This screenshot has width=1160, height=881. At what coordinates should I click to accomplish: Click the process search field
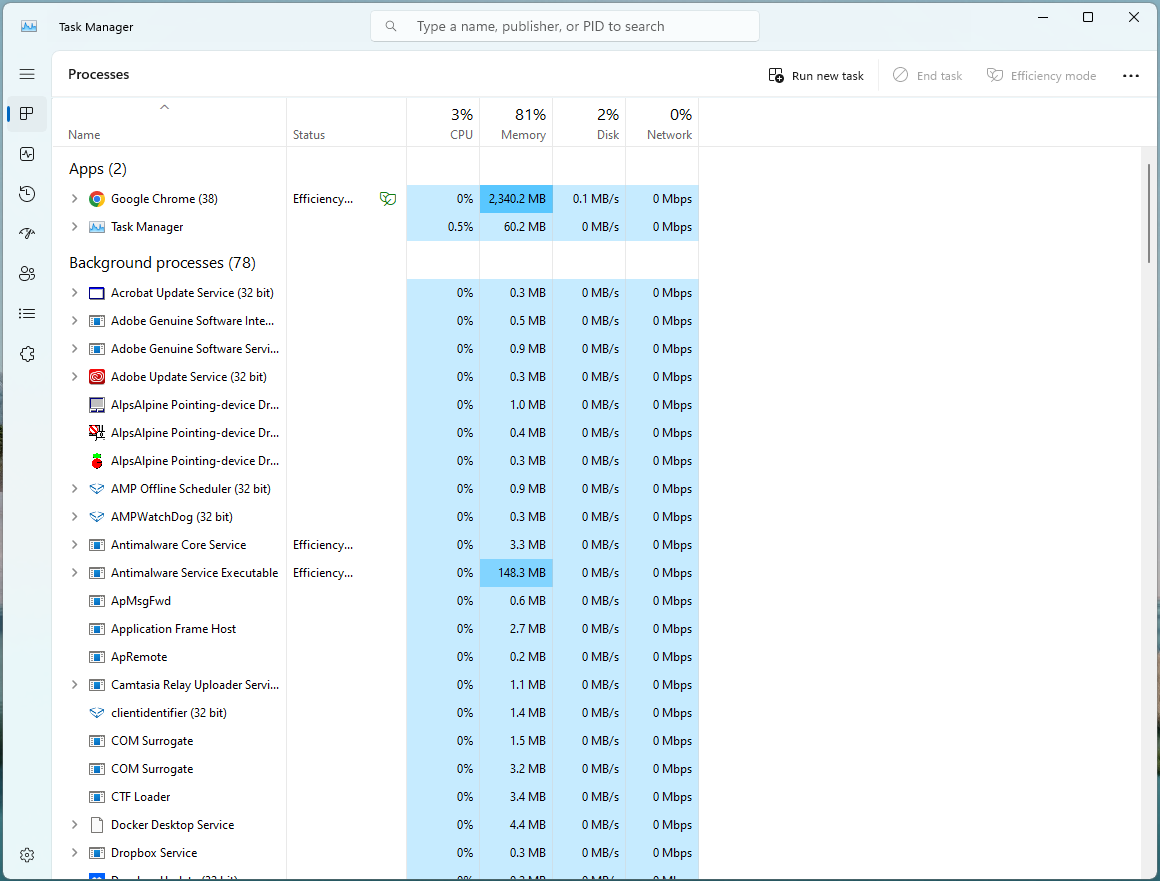pos(564,26)
